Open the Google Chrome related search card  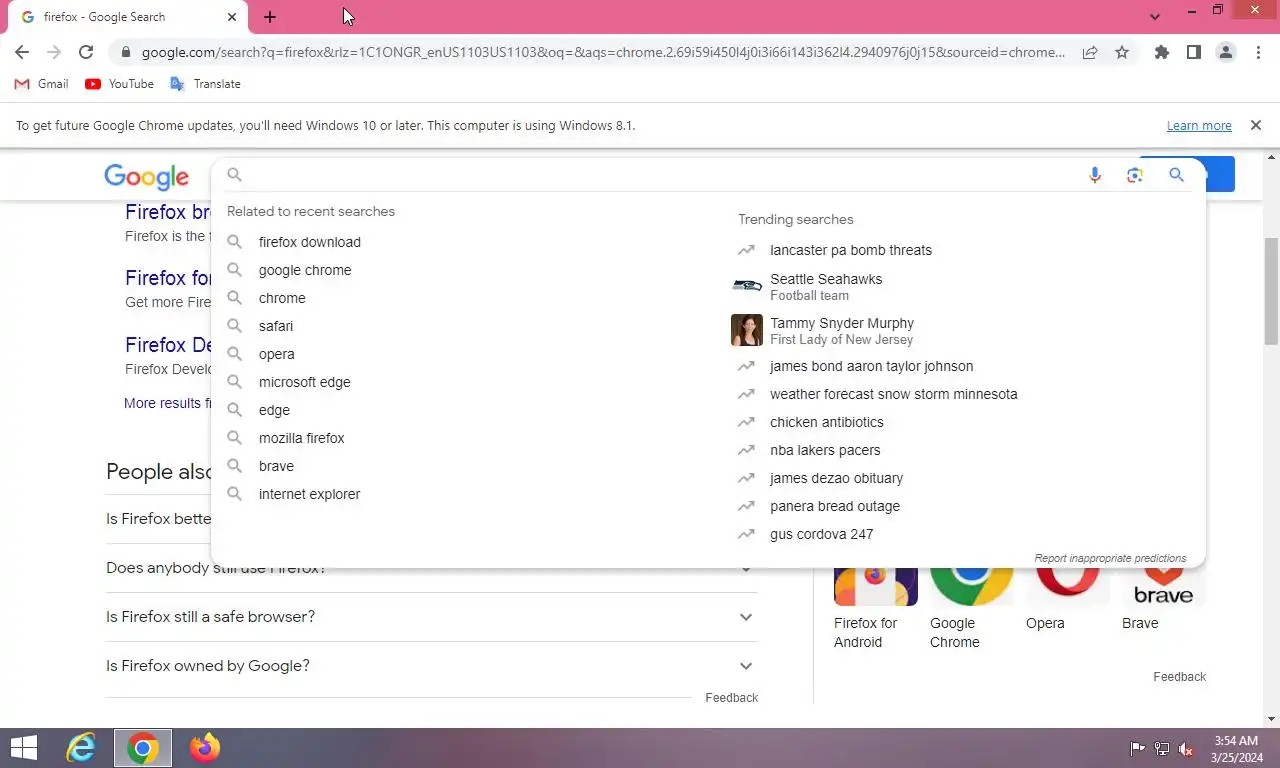click(971, 610)
